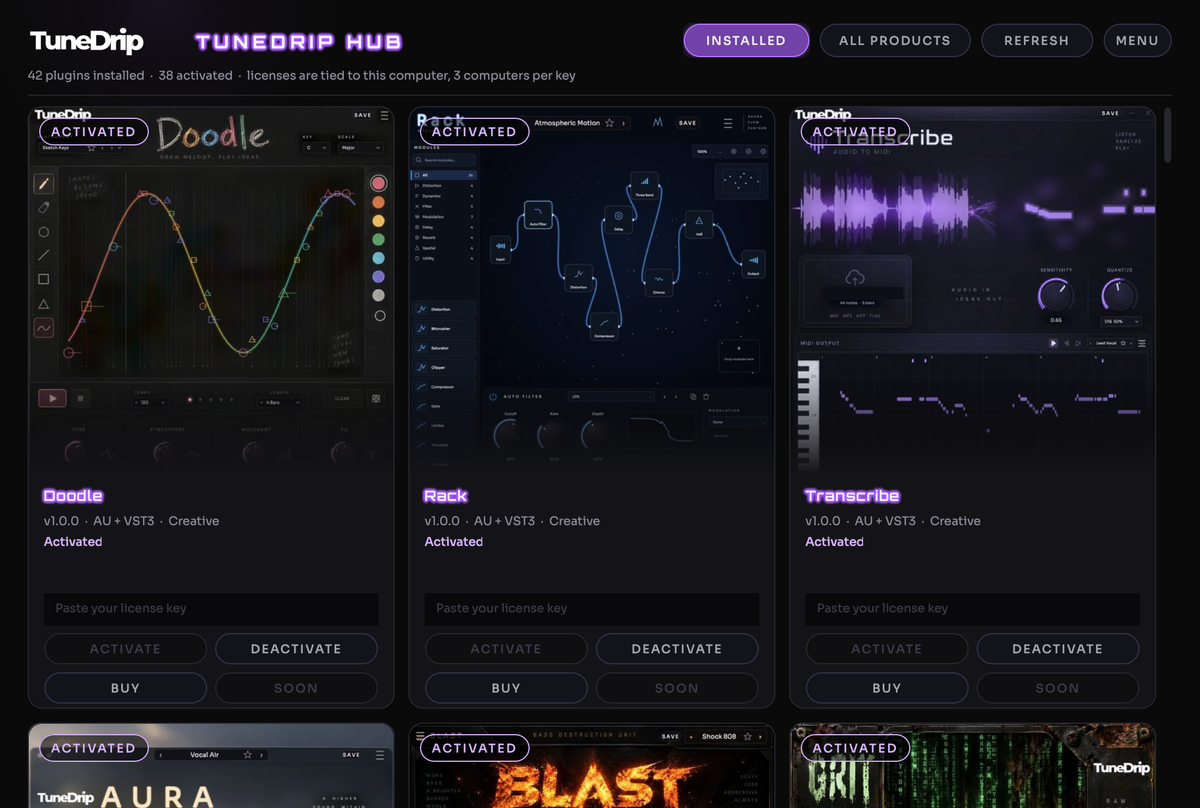This screenshot has width=1200, height=808.
Task: Adjust the Cutoff knob in Rack preview
Action: [508, 435]
